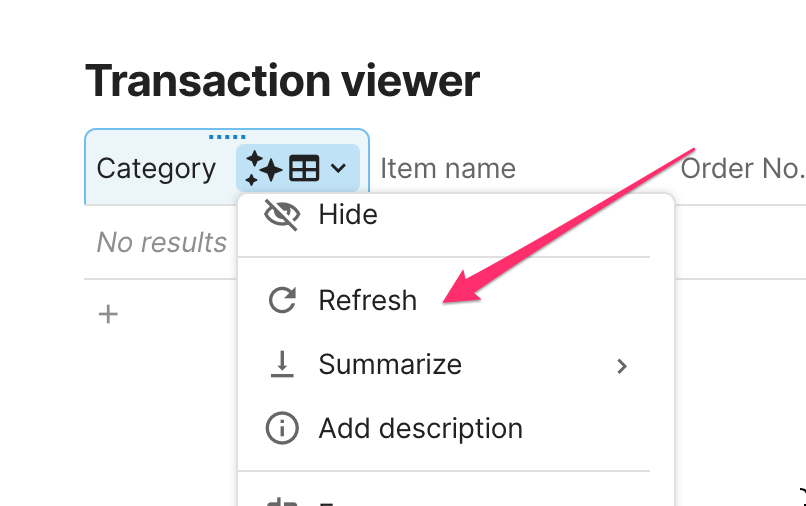Click the crossed-out eye Hide icon
This screenshot has height=506, width=806.
283,215
